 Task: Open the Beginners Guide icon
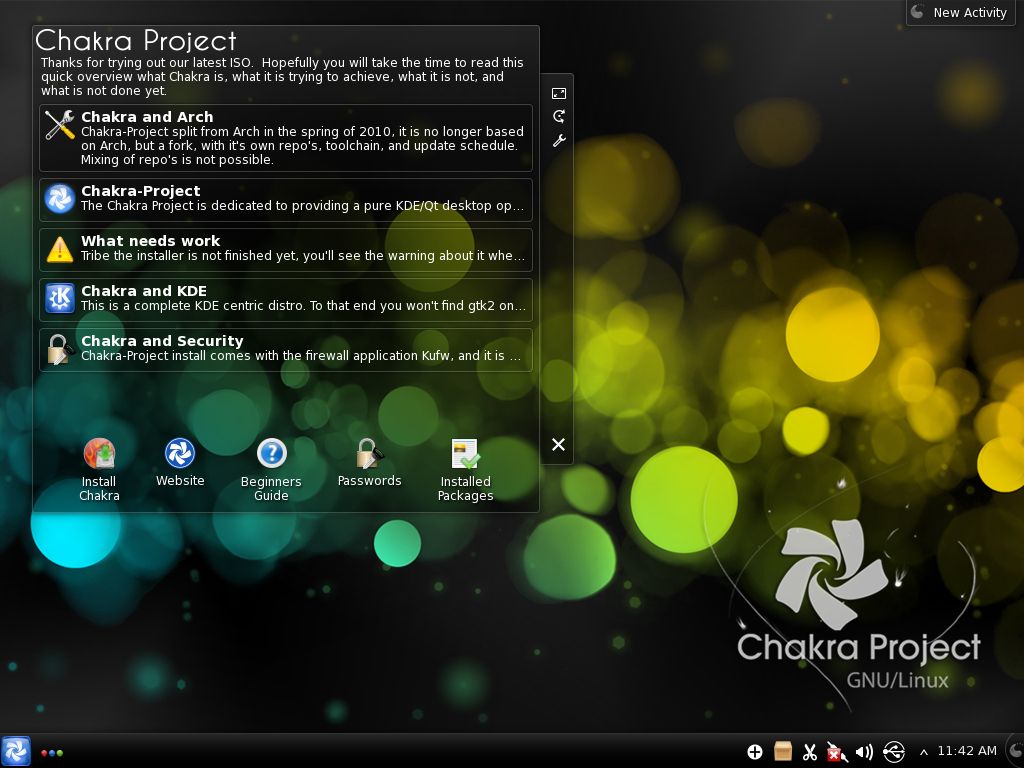[x=271, y=469]
